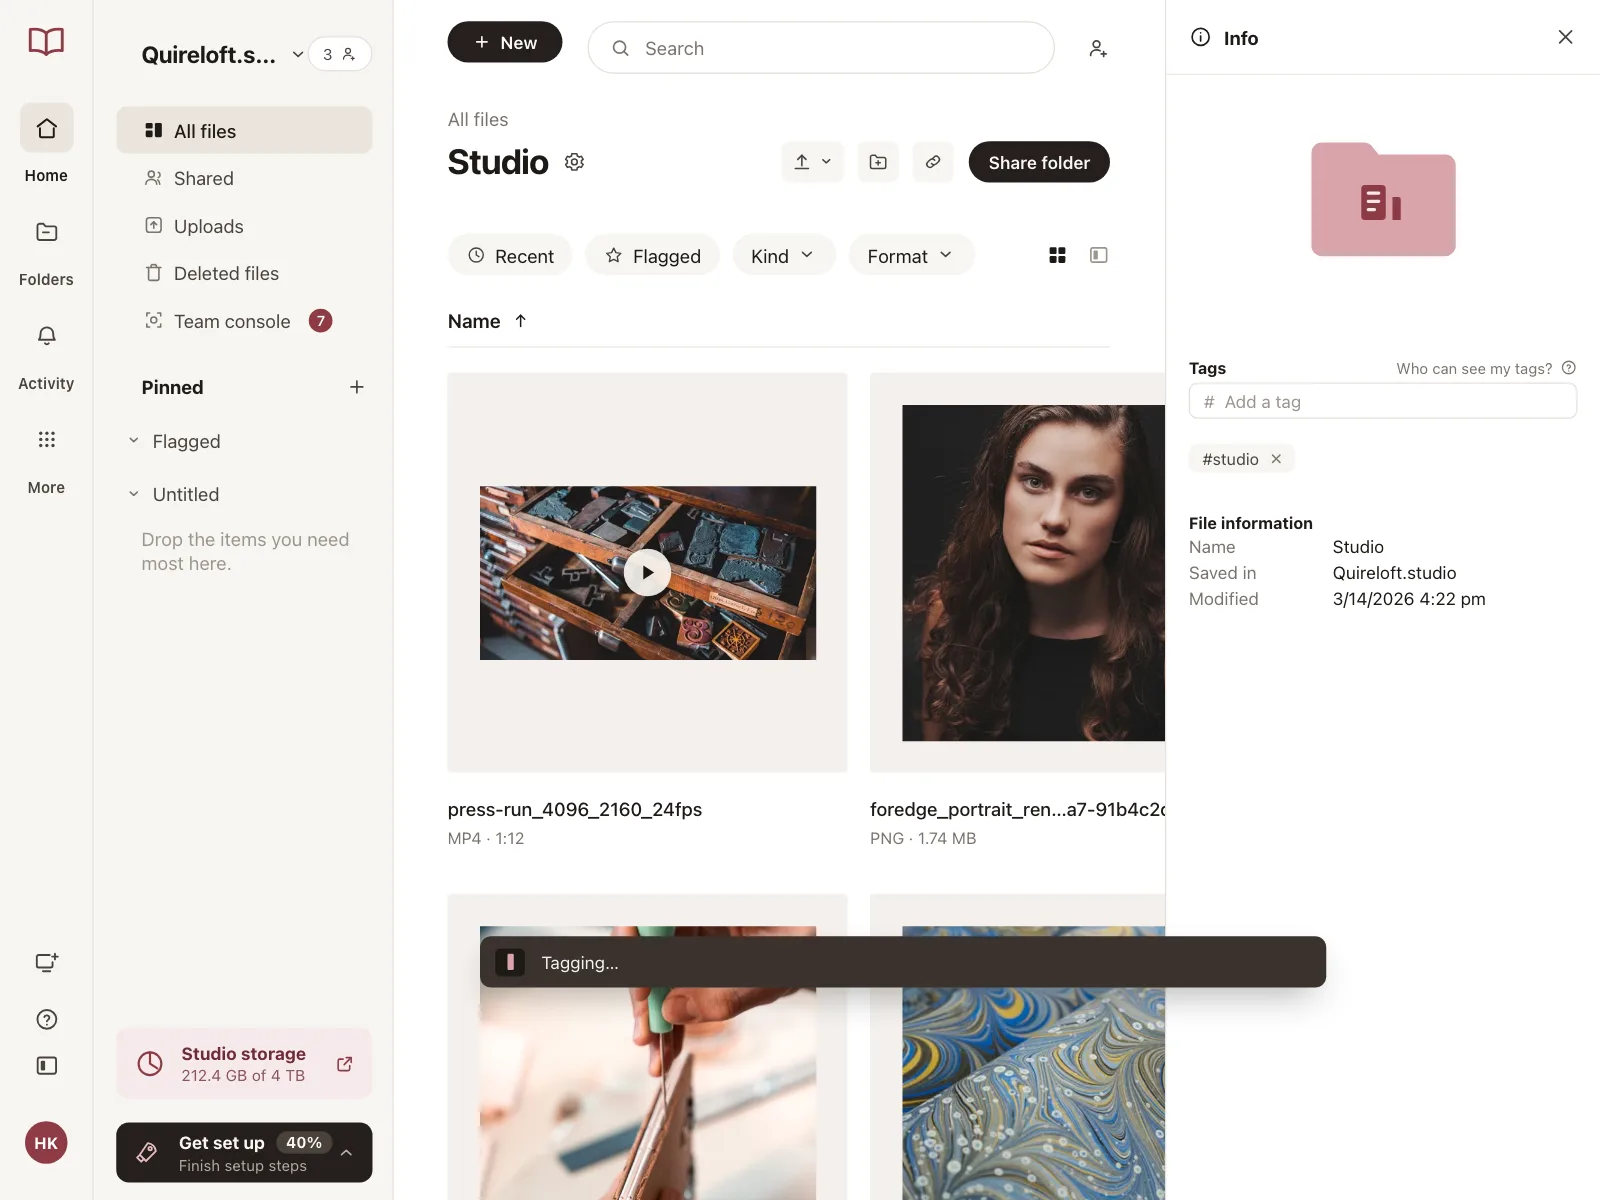Click the New button
Viewport: 1600px width, 1200px height.
point(505,42)
